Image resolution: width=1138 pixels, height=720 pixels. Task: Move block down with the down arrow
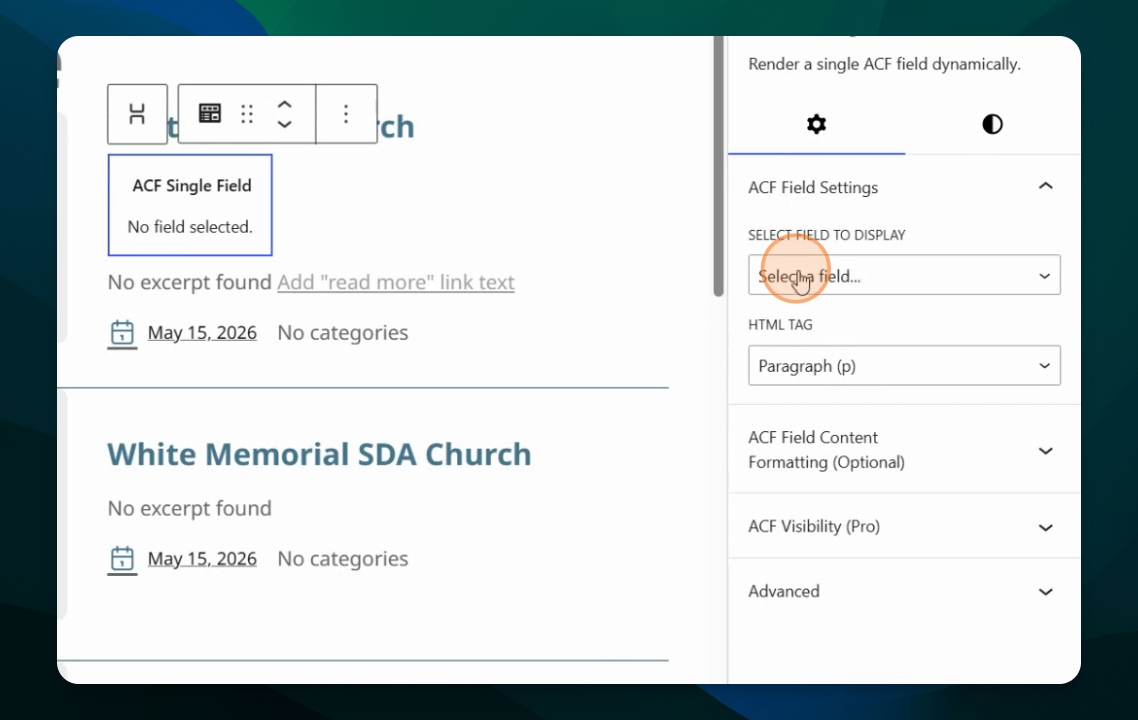click(x=284, y=124)
